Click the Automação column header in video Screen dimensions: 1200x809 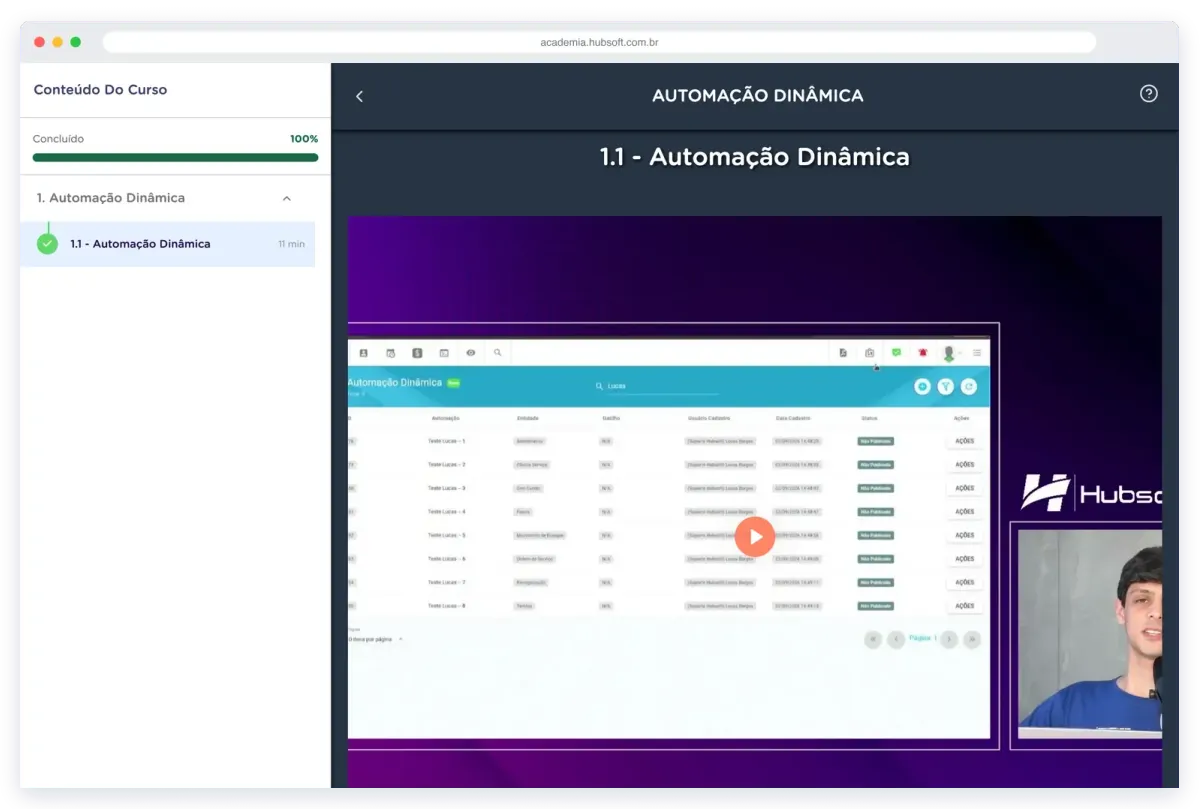[x=446, y=418]
